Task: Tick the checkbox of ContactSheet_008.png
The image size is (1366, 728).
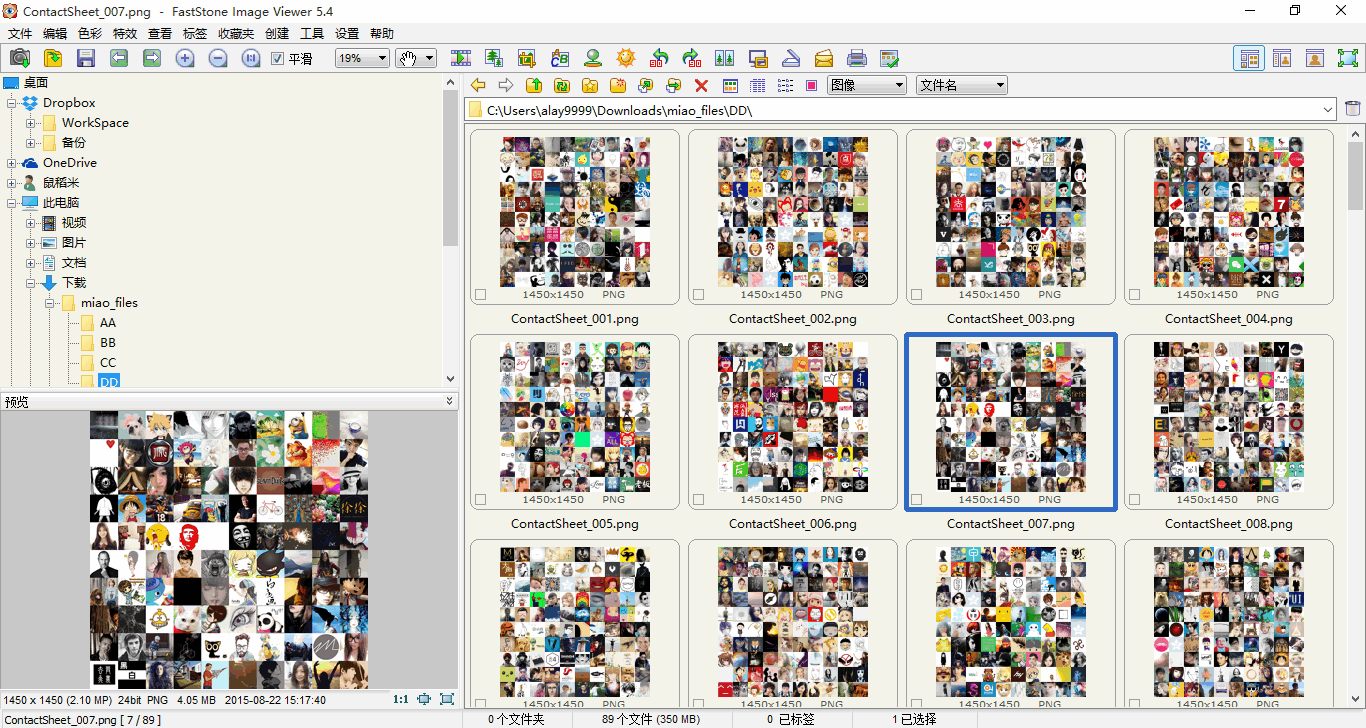Action: (1134, 500)
